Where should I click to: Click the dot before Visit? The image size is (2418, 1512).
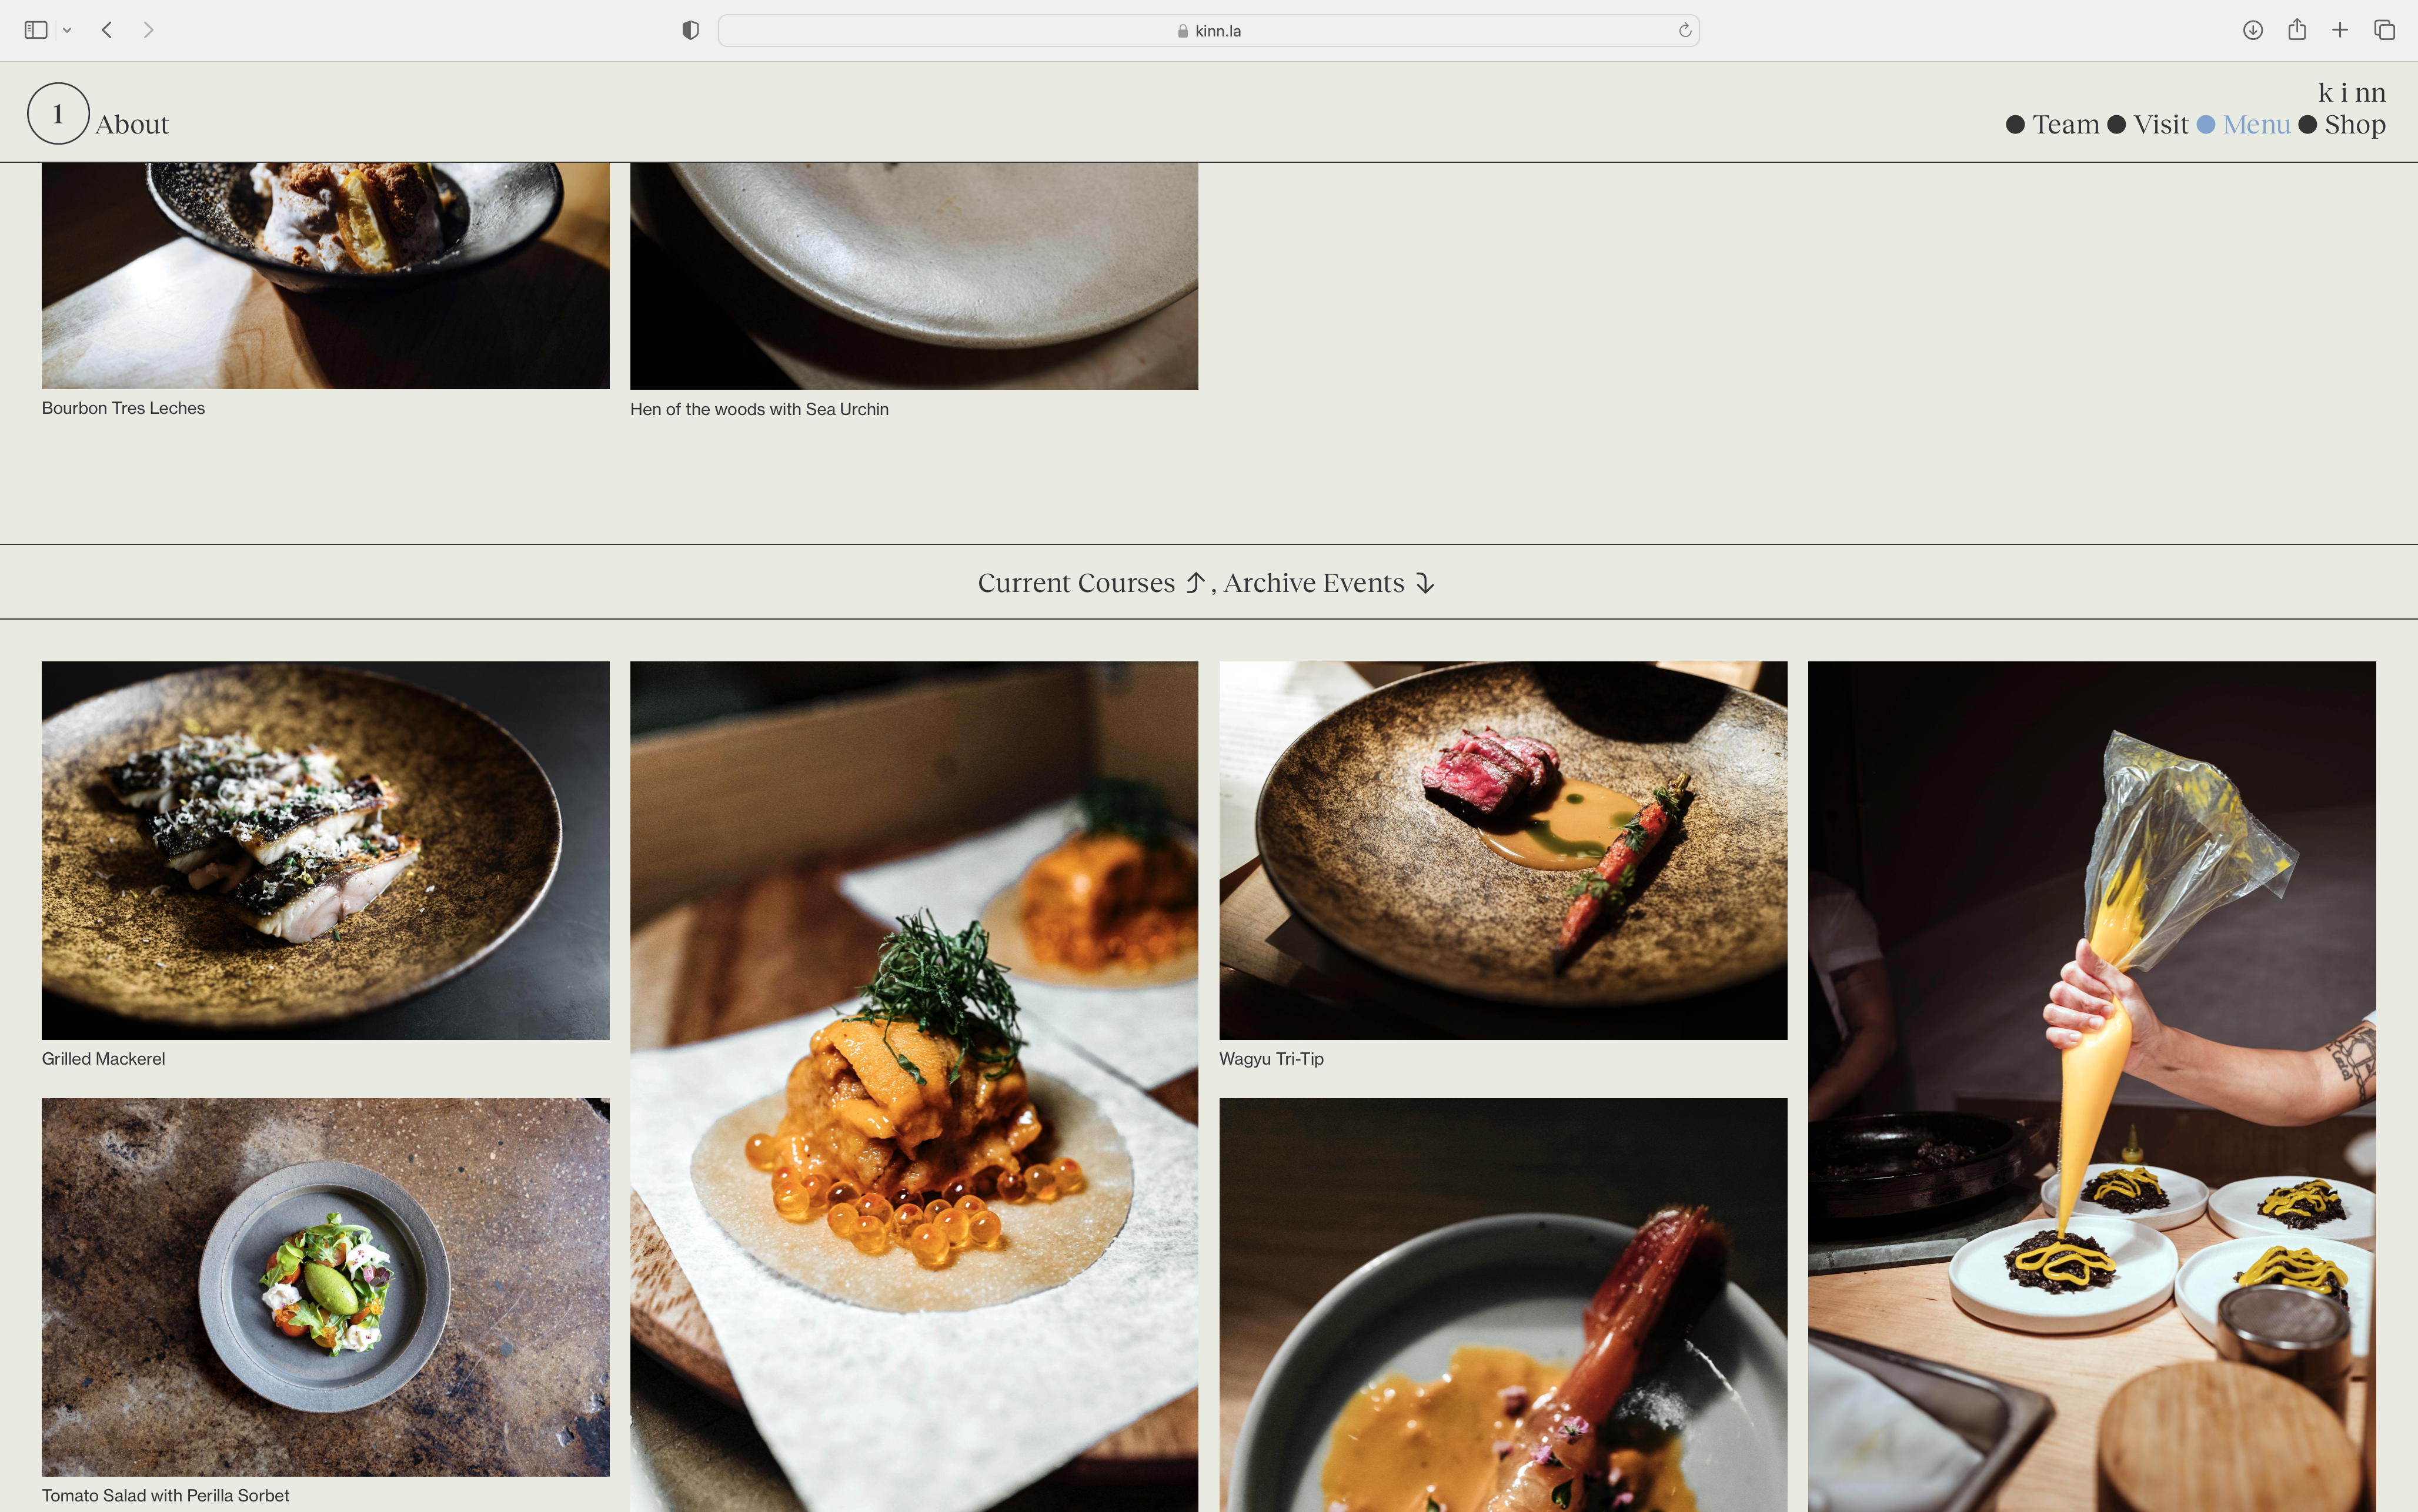tap(2116, 124)
